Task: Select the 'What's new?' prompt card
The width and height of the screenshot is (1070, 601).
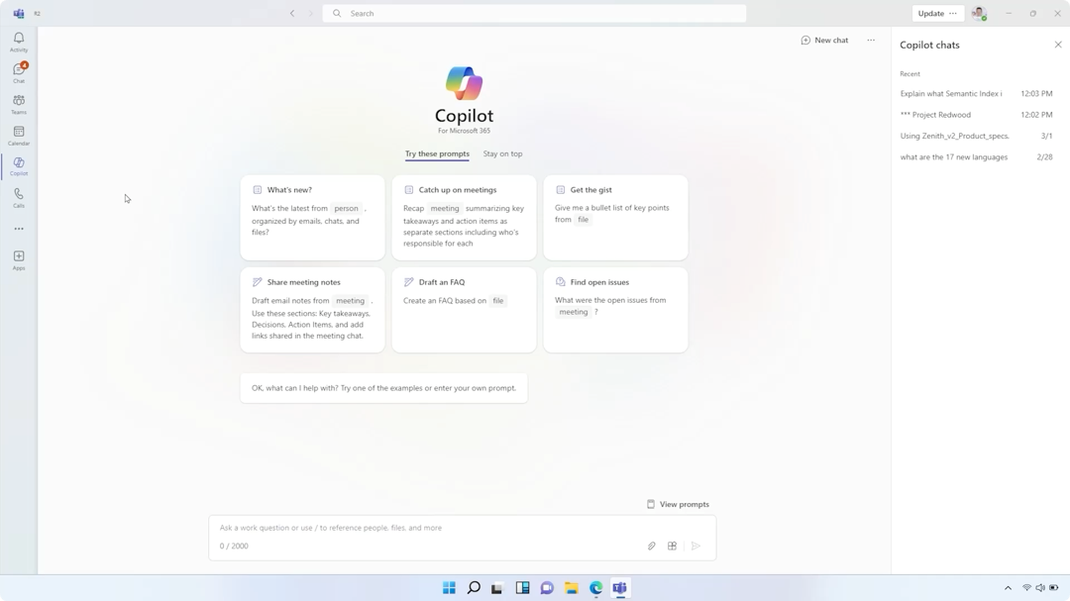Action: coord(313,218)
